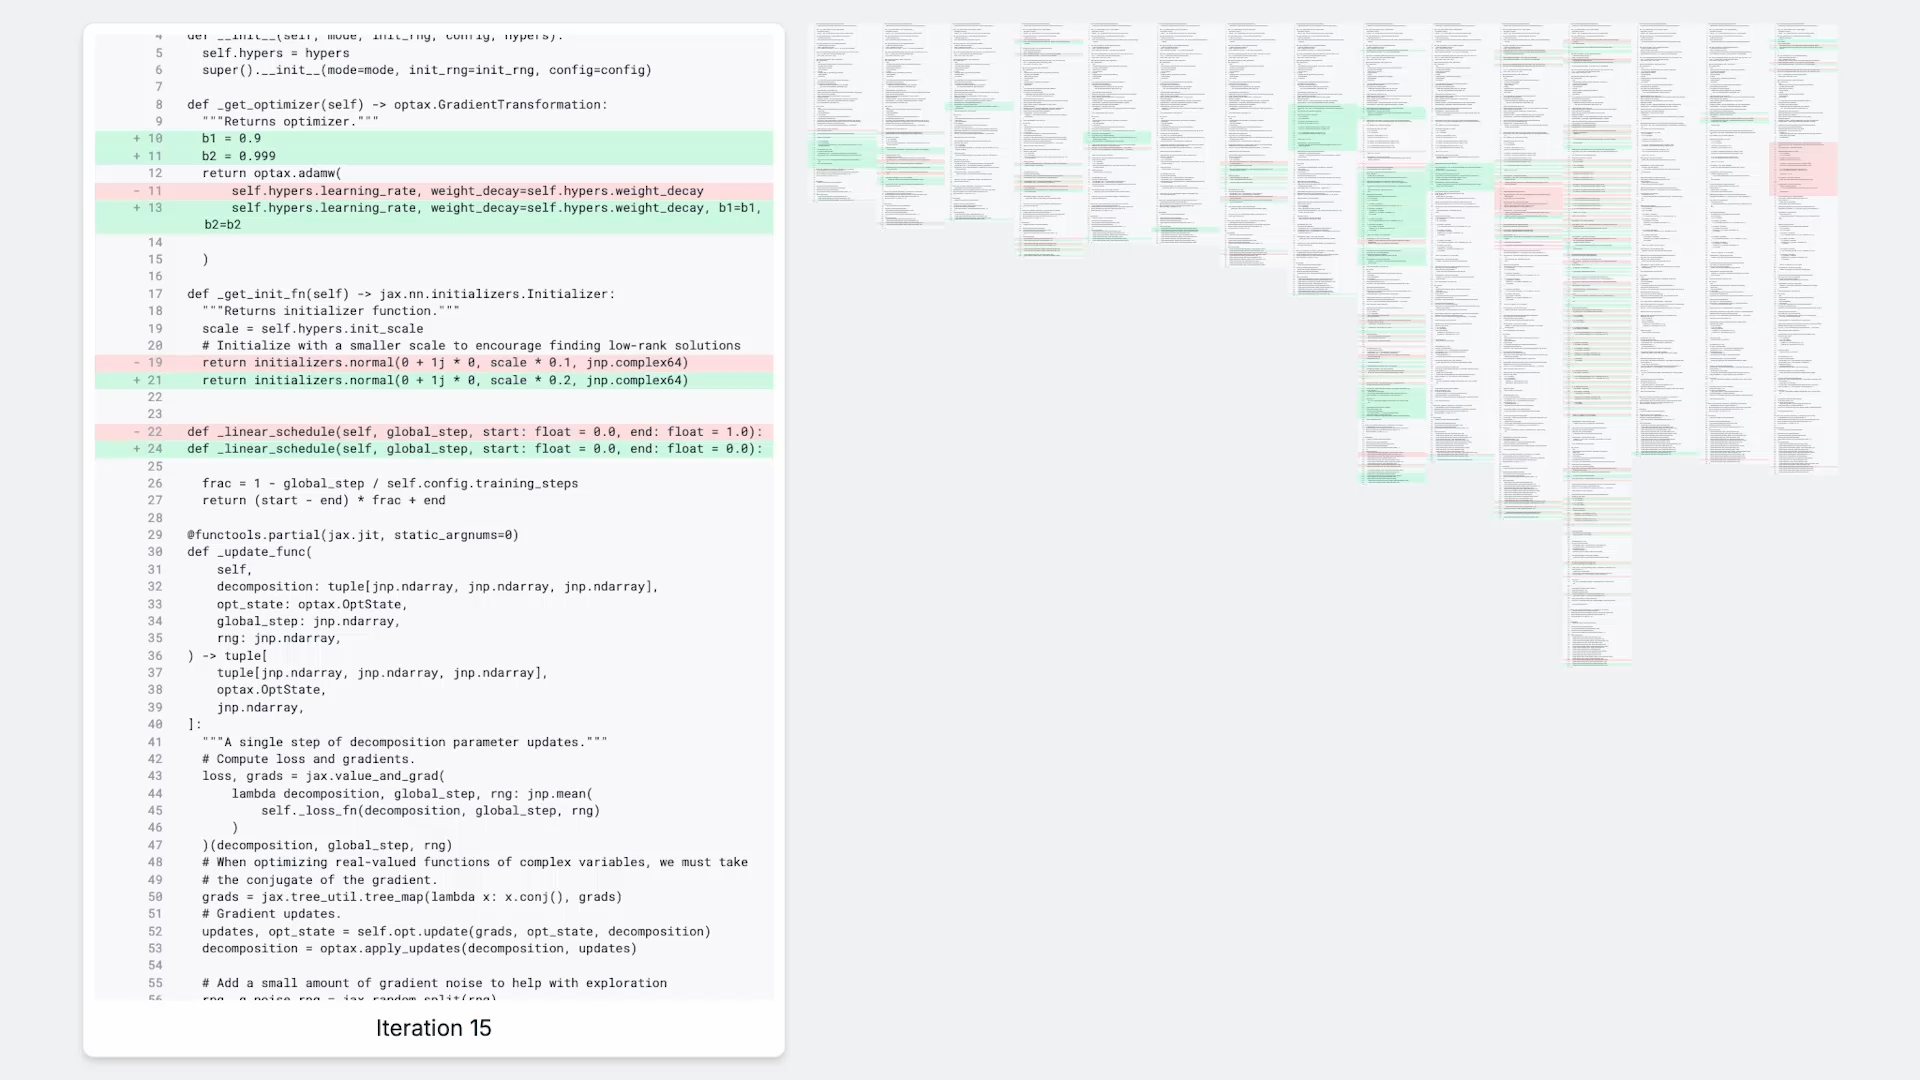1920x1080 pixels.
Task: Click the 'grads = jax.tree_util.tree_map' line
Action: (x=411, y=897)
